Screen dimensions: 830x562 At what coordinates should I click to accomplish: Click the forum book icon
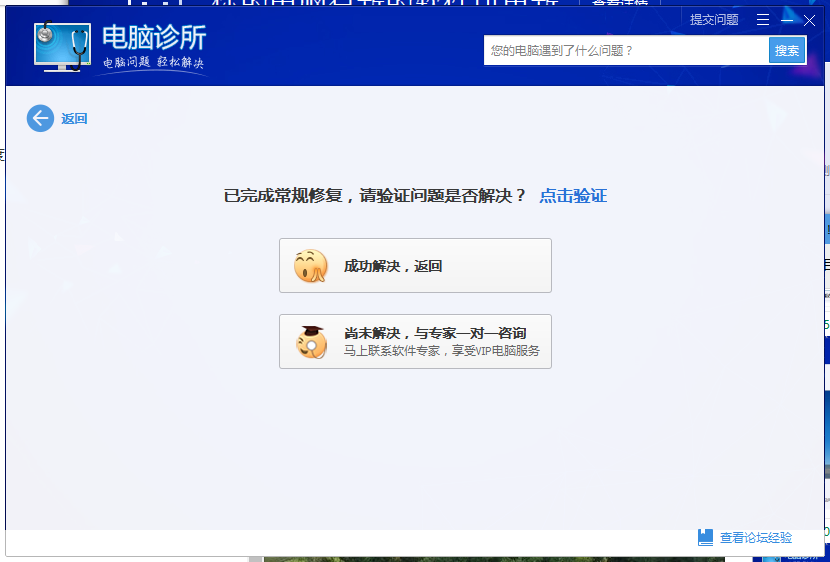pos(705,537)
